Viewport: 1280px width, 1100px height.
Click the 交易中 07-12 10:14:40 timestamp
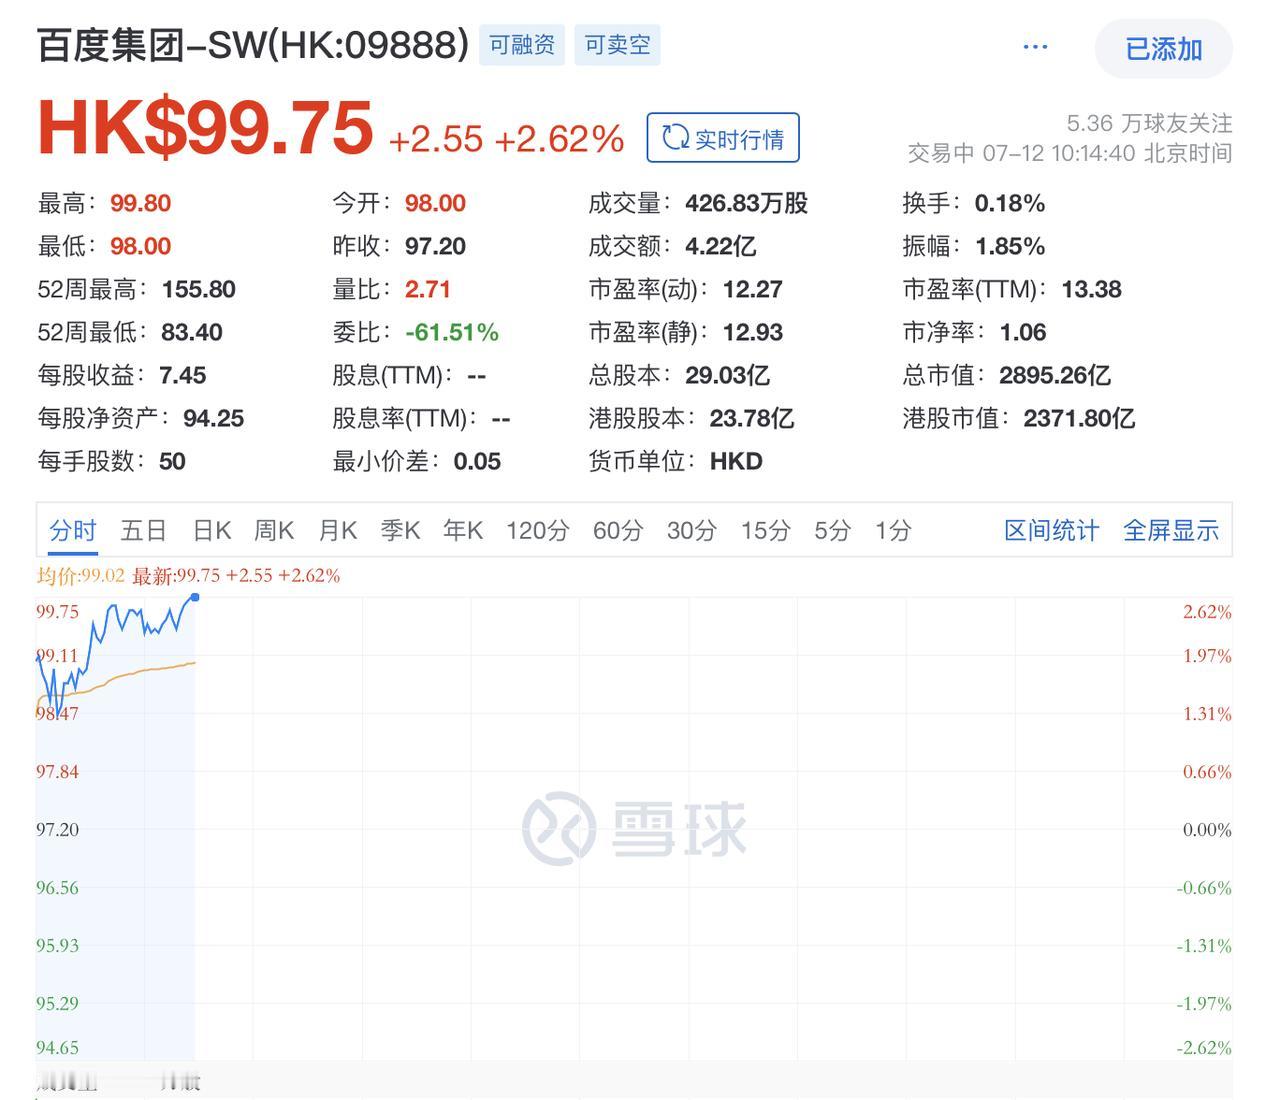pos(1070,153)
